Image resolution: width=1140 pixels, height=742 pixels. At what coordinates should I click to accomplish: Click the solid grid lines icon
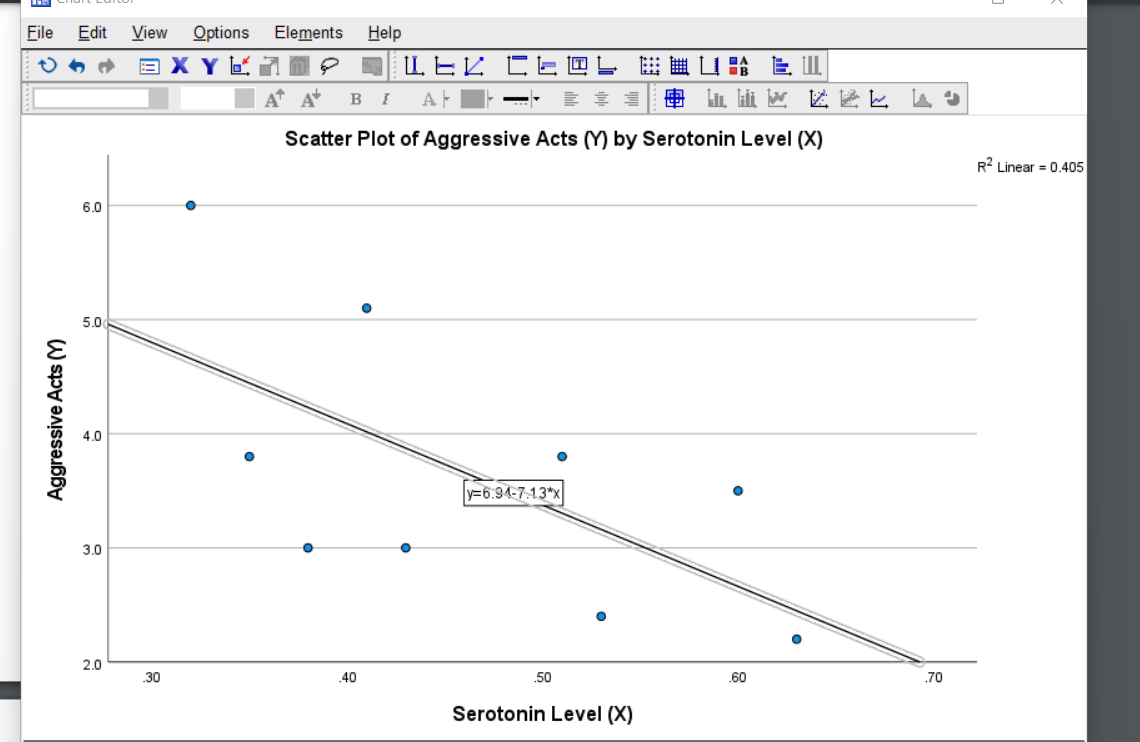coord(679,66)
